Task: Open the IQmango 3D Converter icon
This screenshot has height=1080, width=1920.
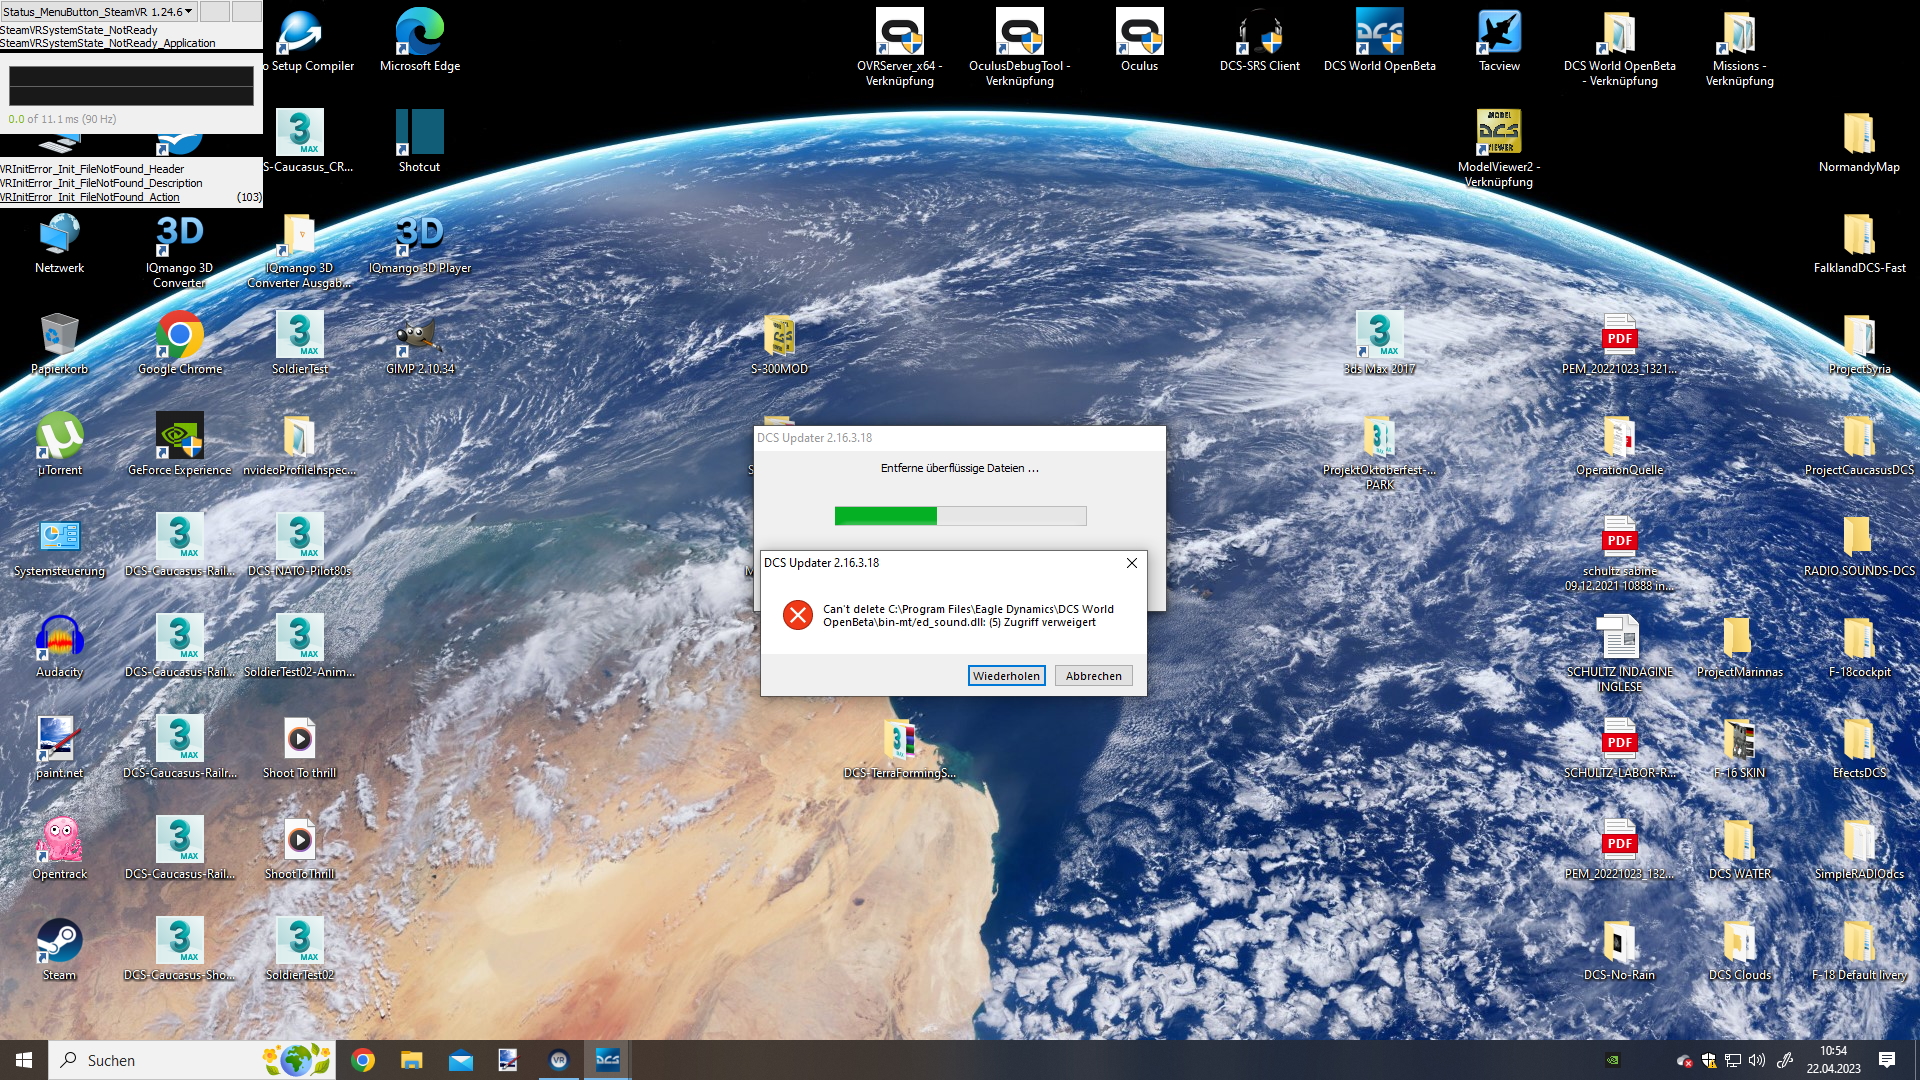Action: (180, 250)
